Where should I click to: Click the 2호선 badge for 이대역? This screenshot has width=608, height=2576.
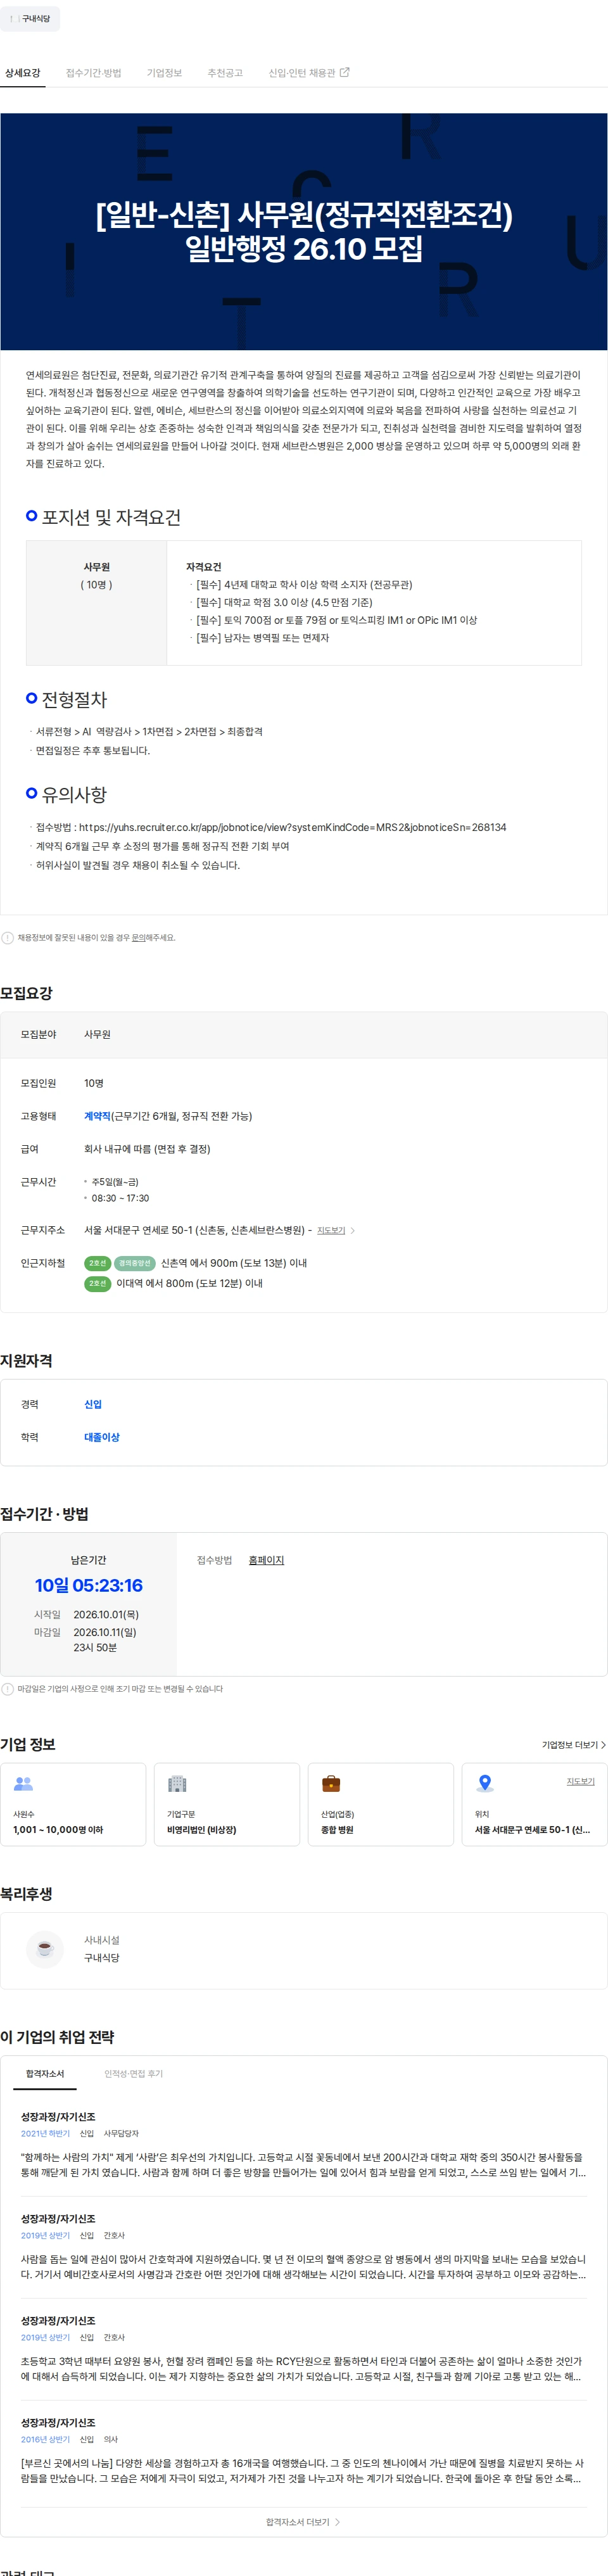97,1283
